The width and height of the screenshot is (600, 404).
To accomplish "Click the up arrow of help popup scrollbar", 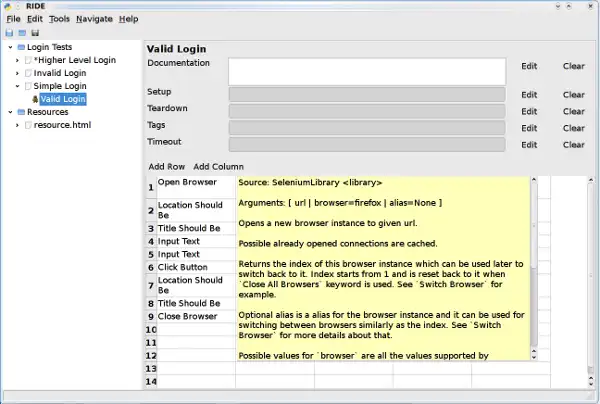I will click(534, 179).
